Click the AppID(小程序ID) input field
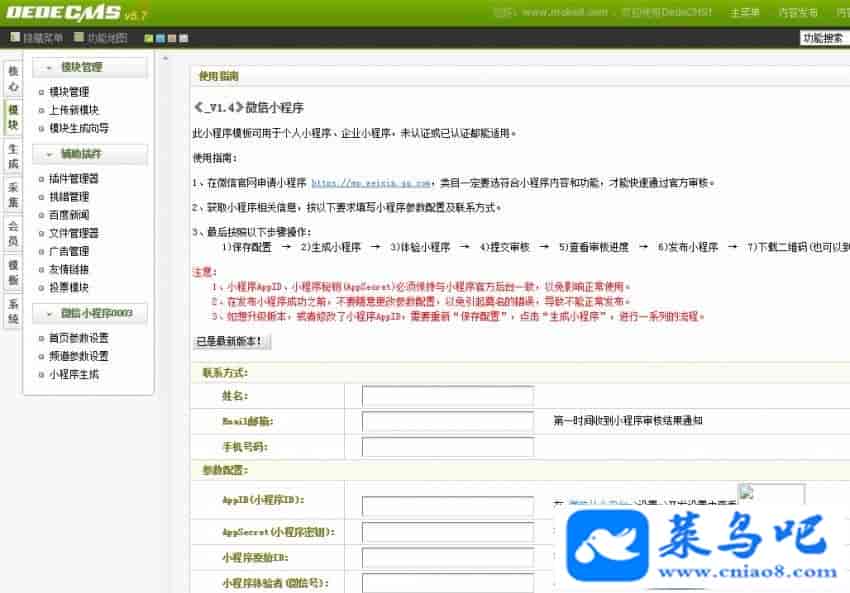 click(x=448, y=506)
